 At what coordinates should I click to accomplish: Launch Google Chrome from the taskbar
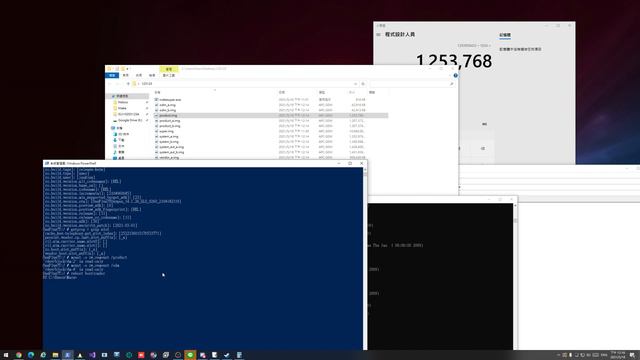click(x=18, y=355)
